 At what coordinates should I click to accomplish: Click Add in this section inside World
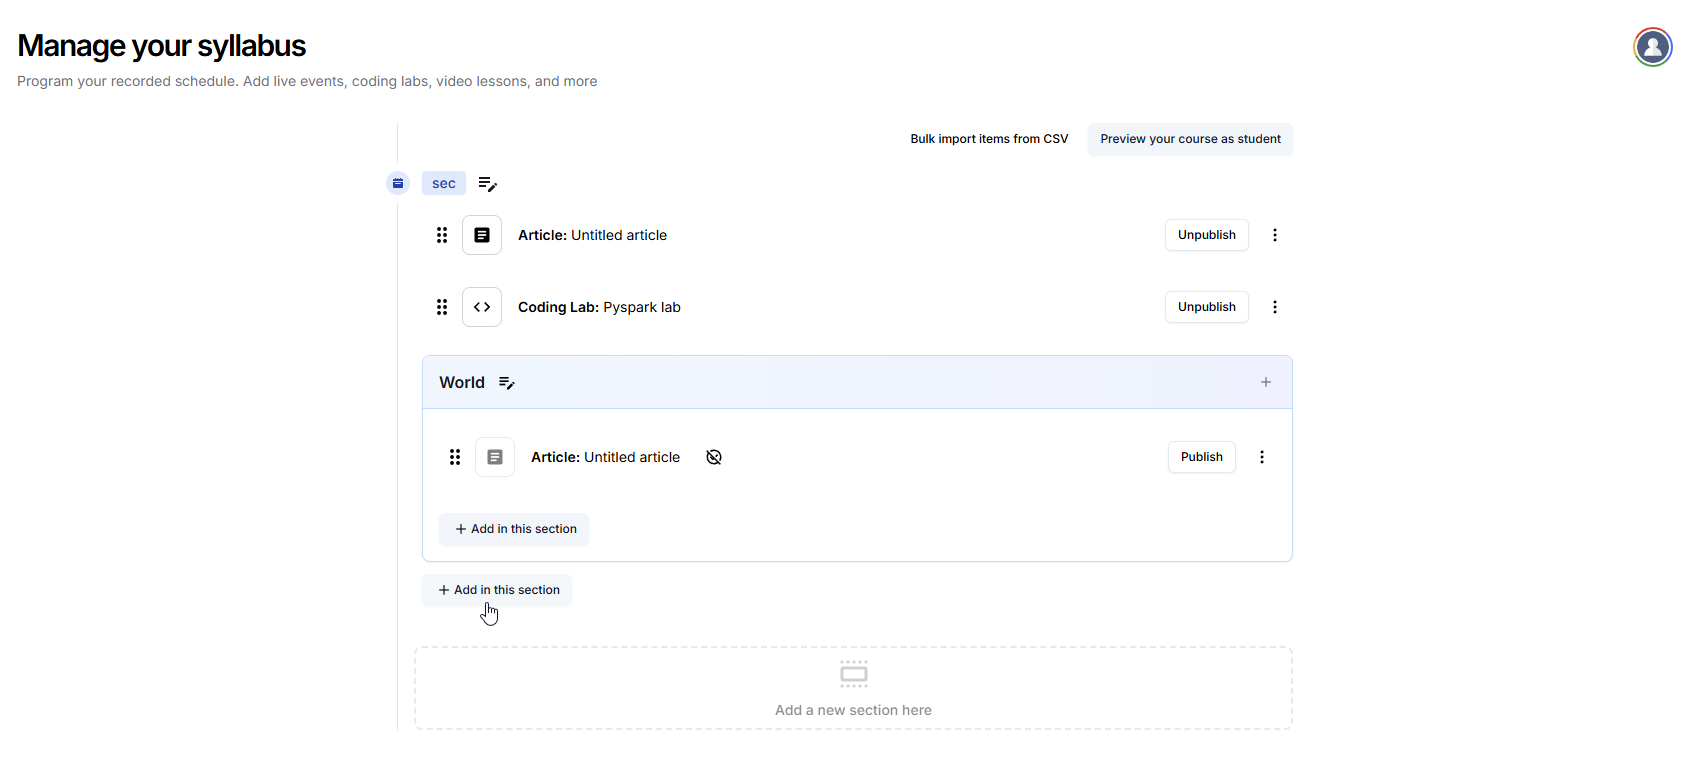click(x=515, y=529)
